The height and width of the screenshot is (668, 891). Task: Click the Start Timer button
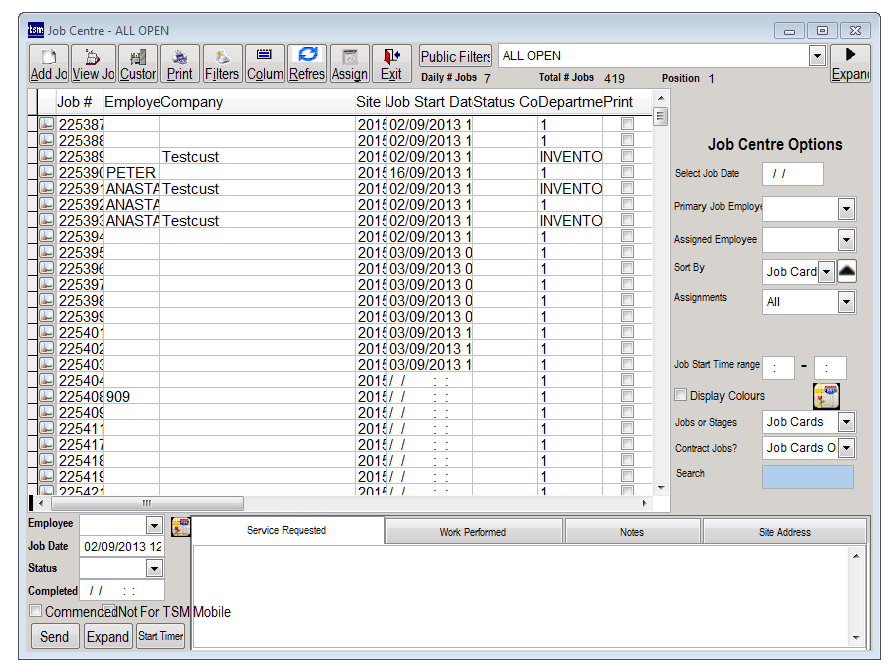[x=161, y=637]
